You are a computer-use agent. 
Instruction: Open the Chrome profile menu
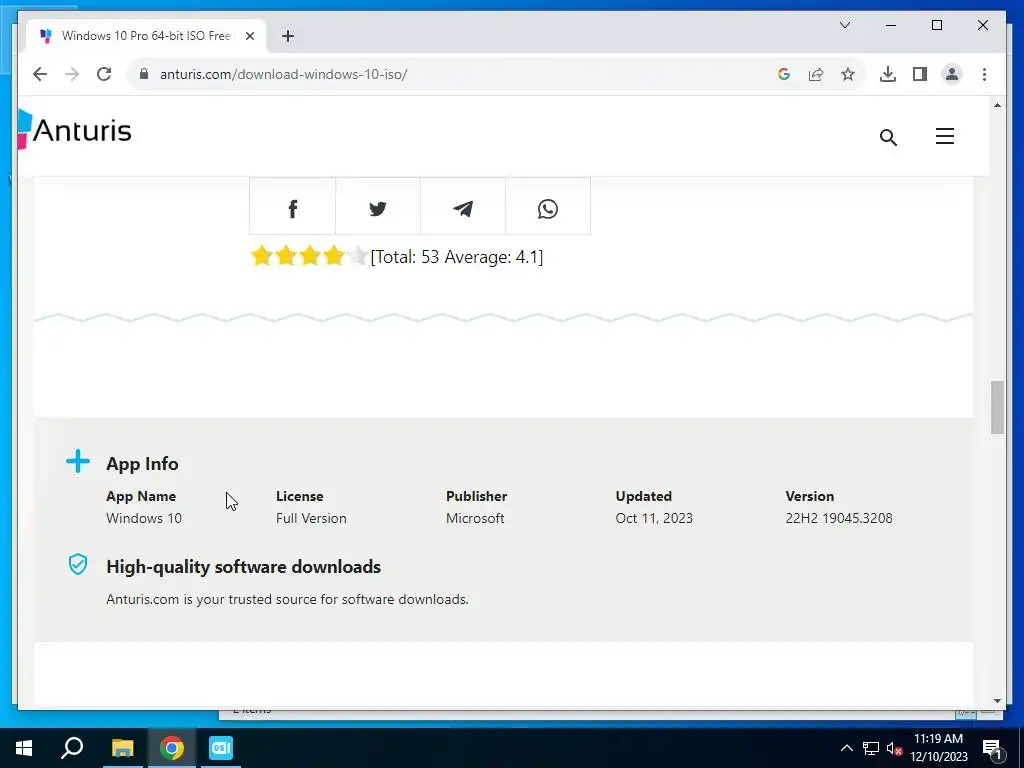(952, 74)
